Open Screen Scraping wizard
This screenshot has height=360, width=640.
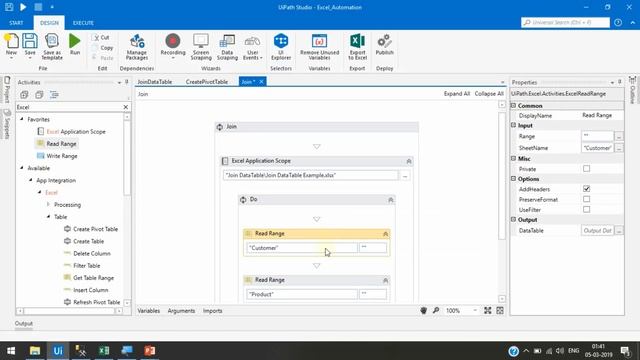(201, 47)
